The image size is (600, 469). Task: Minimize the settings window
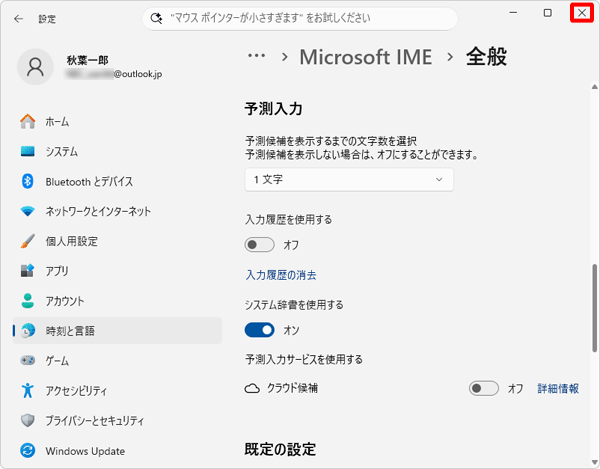click(513, 13)
